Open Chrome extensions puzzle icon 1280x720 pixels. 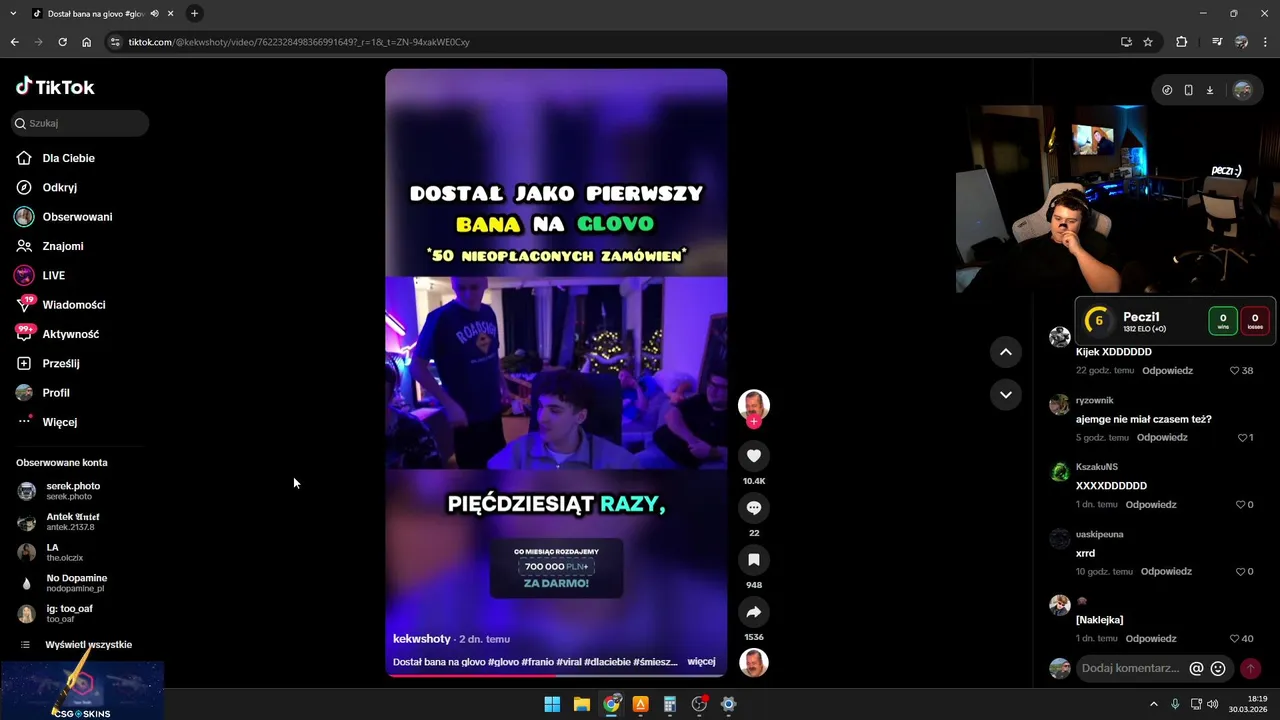(1182, 42)
